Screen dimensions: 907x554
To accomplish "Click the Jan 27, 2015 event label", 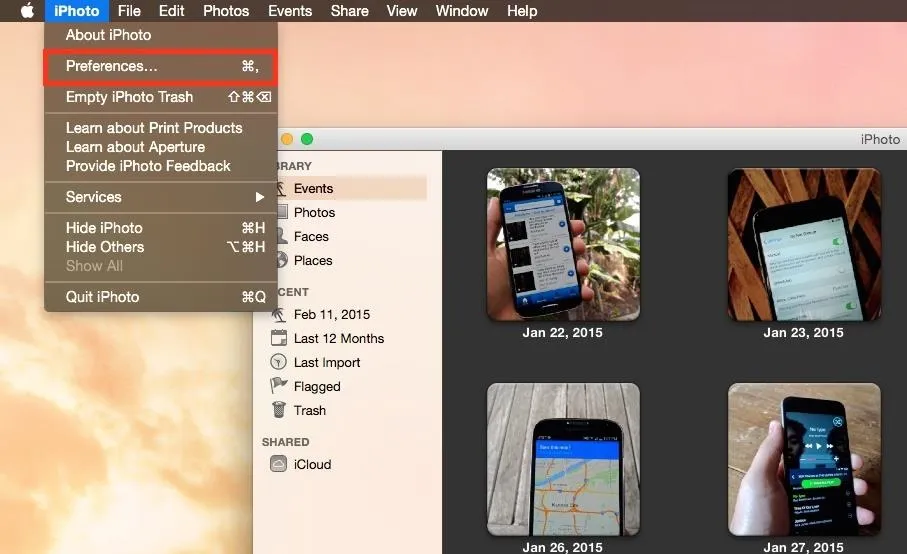I will pyautogui.click(x=803, y=546).
